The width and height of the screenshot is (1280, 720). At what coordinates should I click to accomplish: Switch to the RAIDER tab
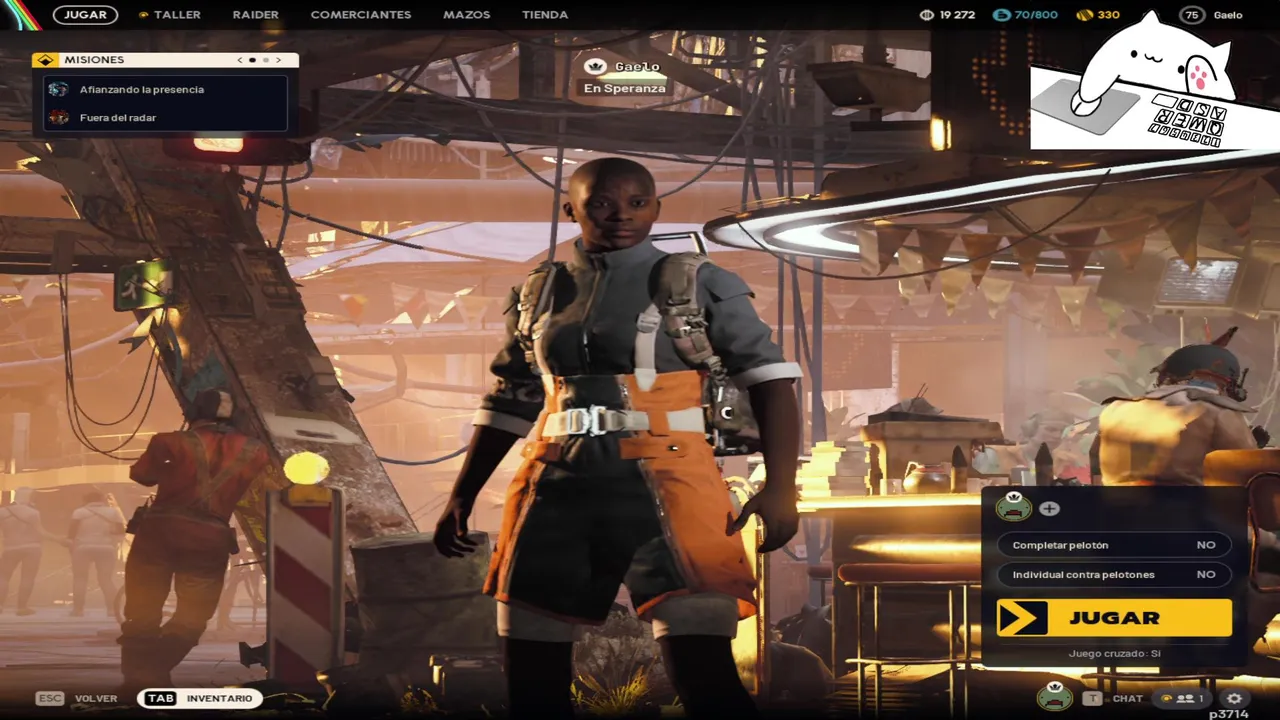pos(255,15)
